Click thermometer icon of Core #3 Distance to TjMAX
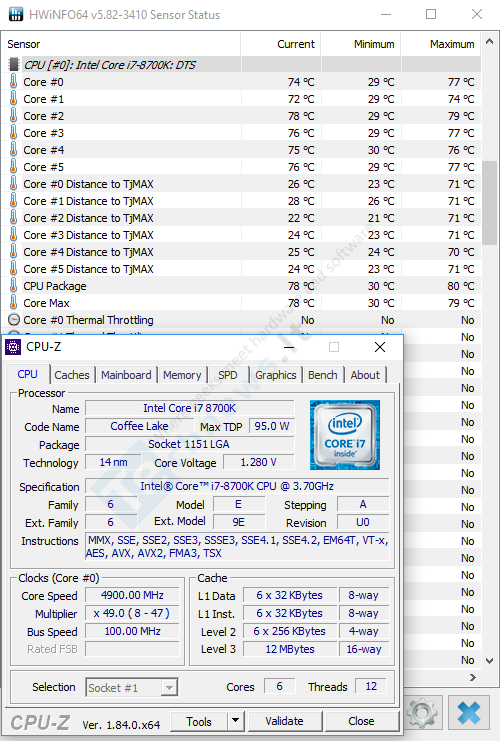Viewport: 500px width, 741px height. pos(13,235)
